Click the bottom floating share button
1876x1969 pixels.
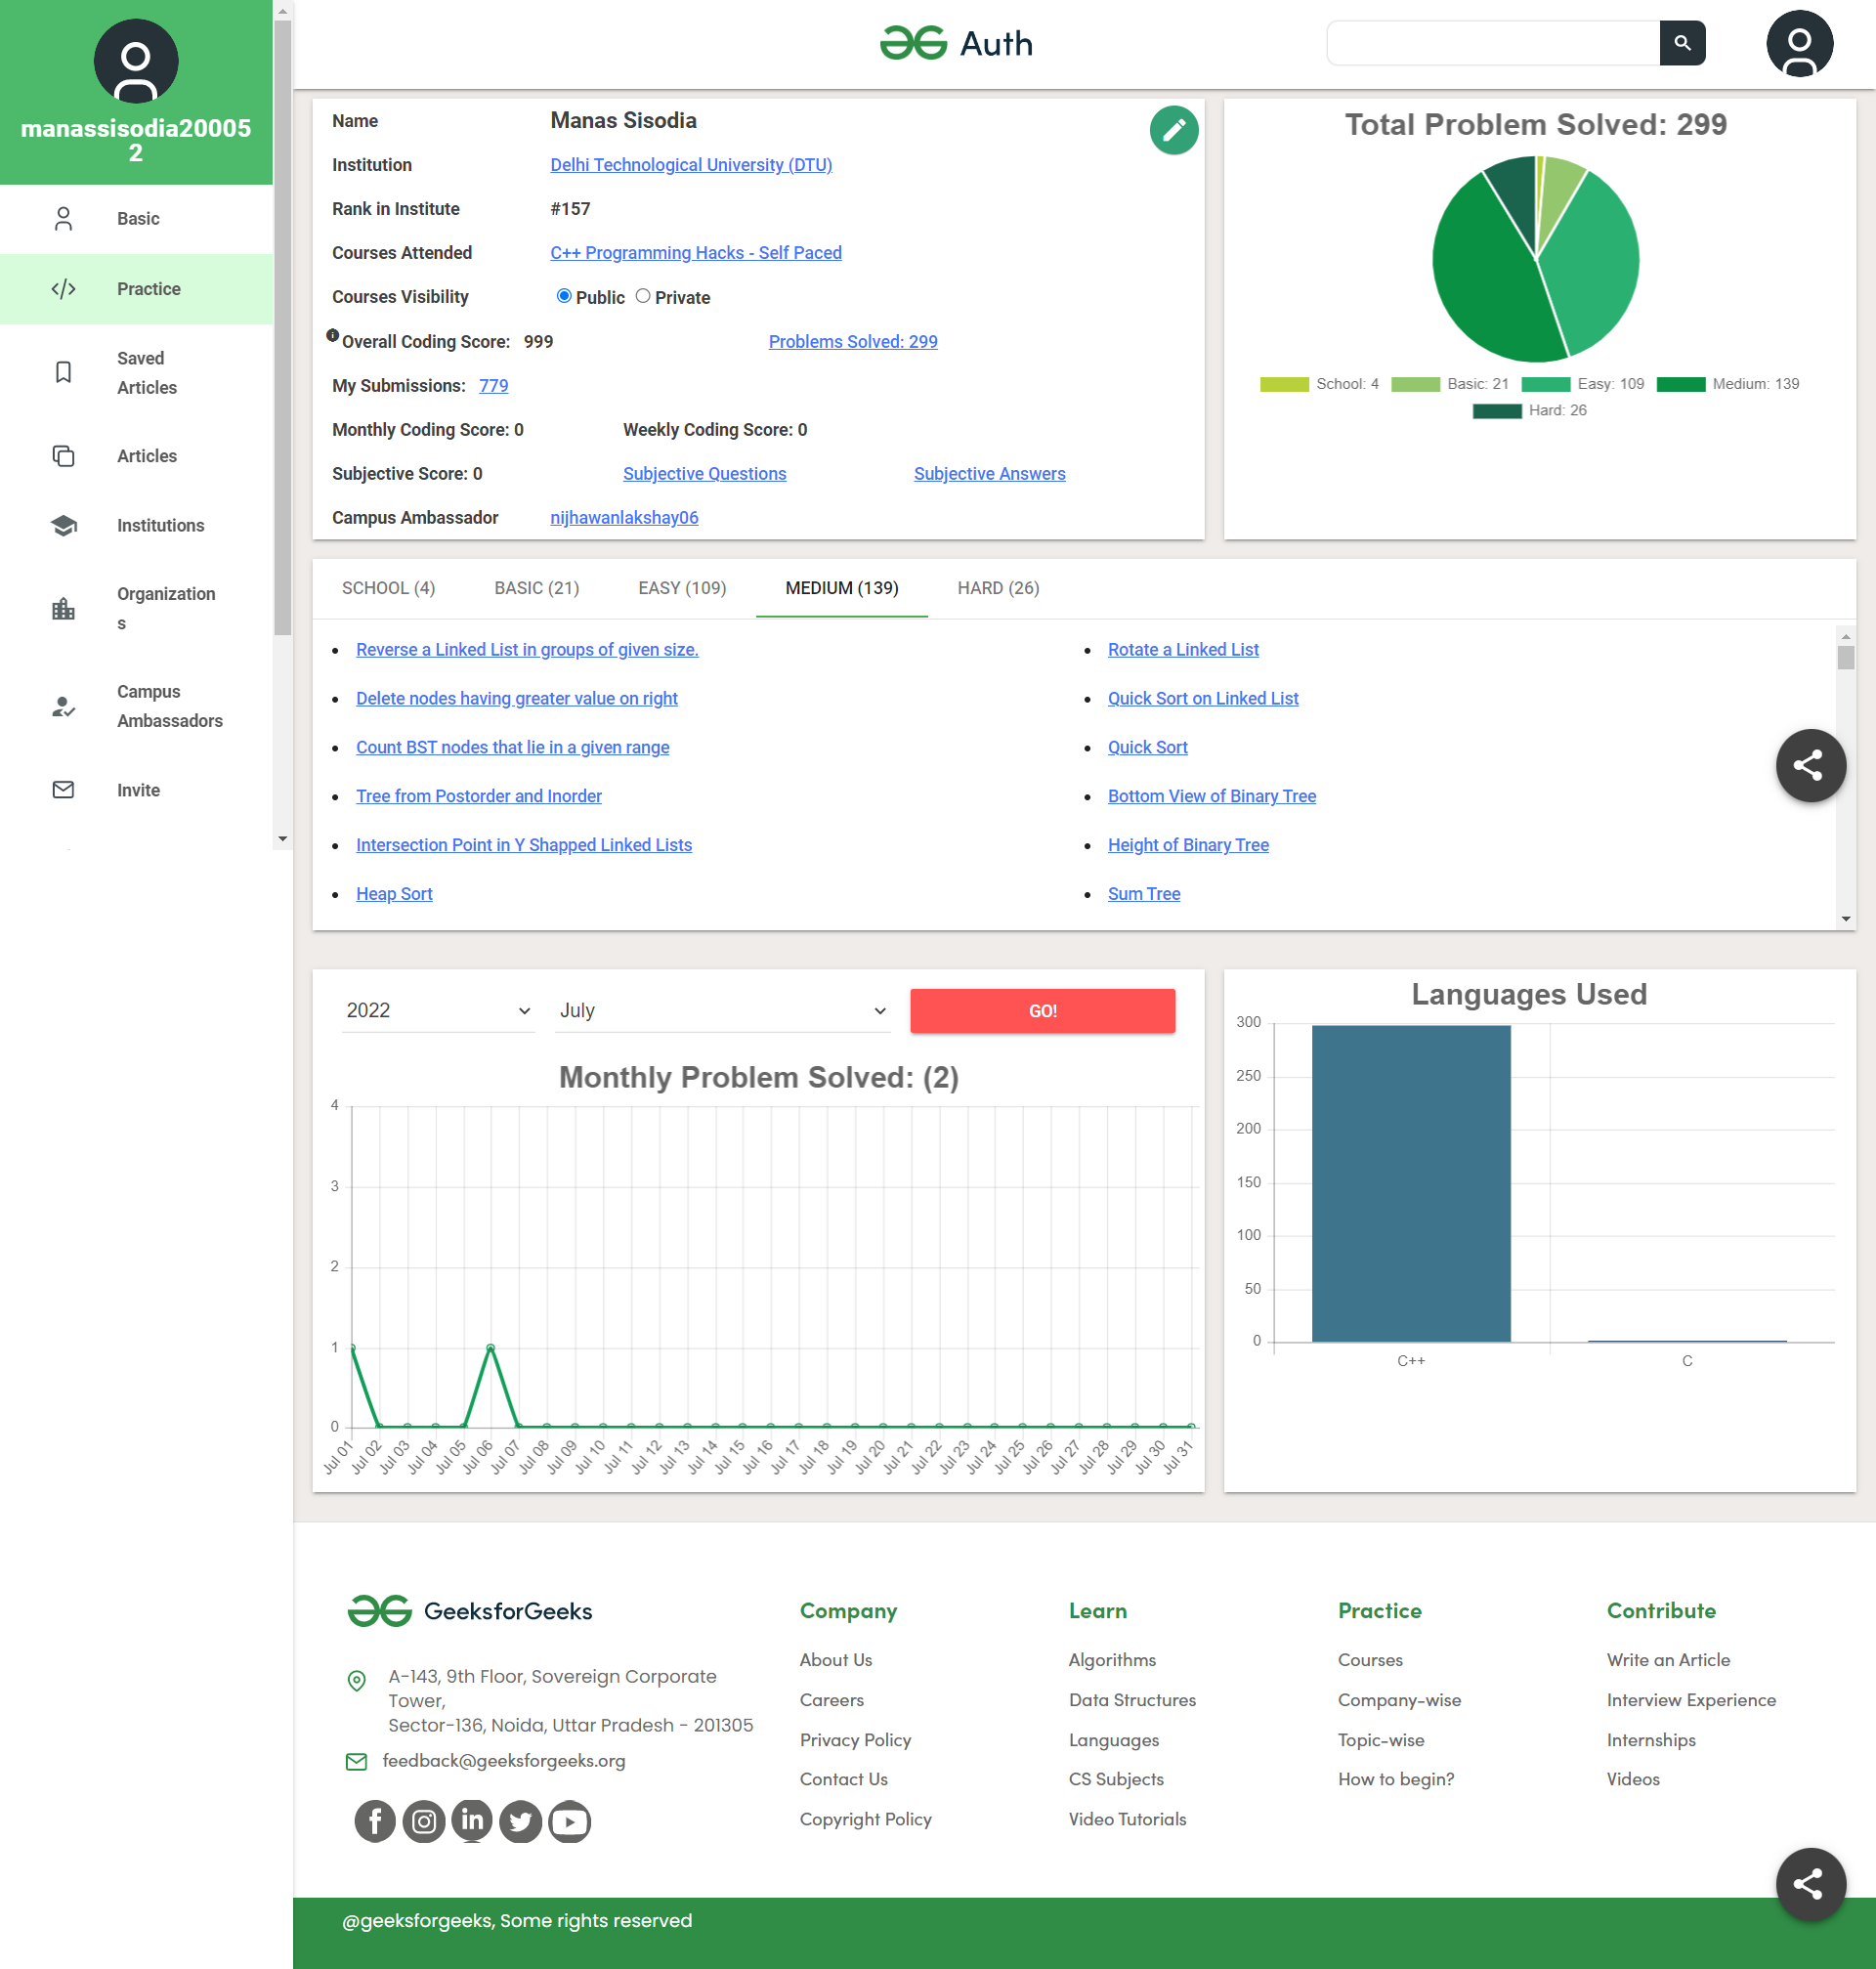pos(1810,1884)
